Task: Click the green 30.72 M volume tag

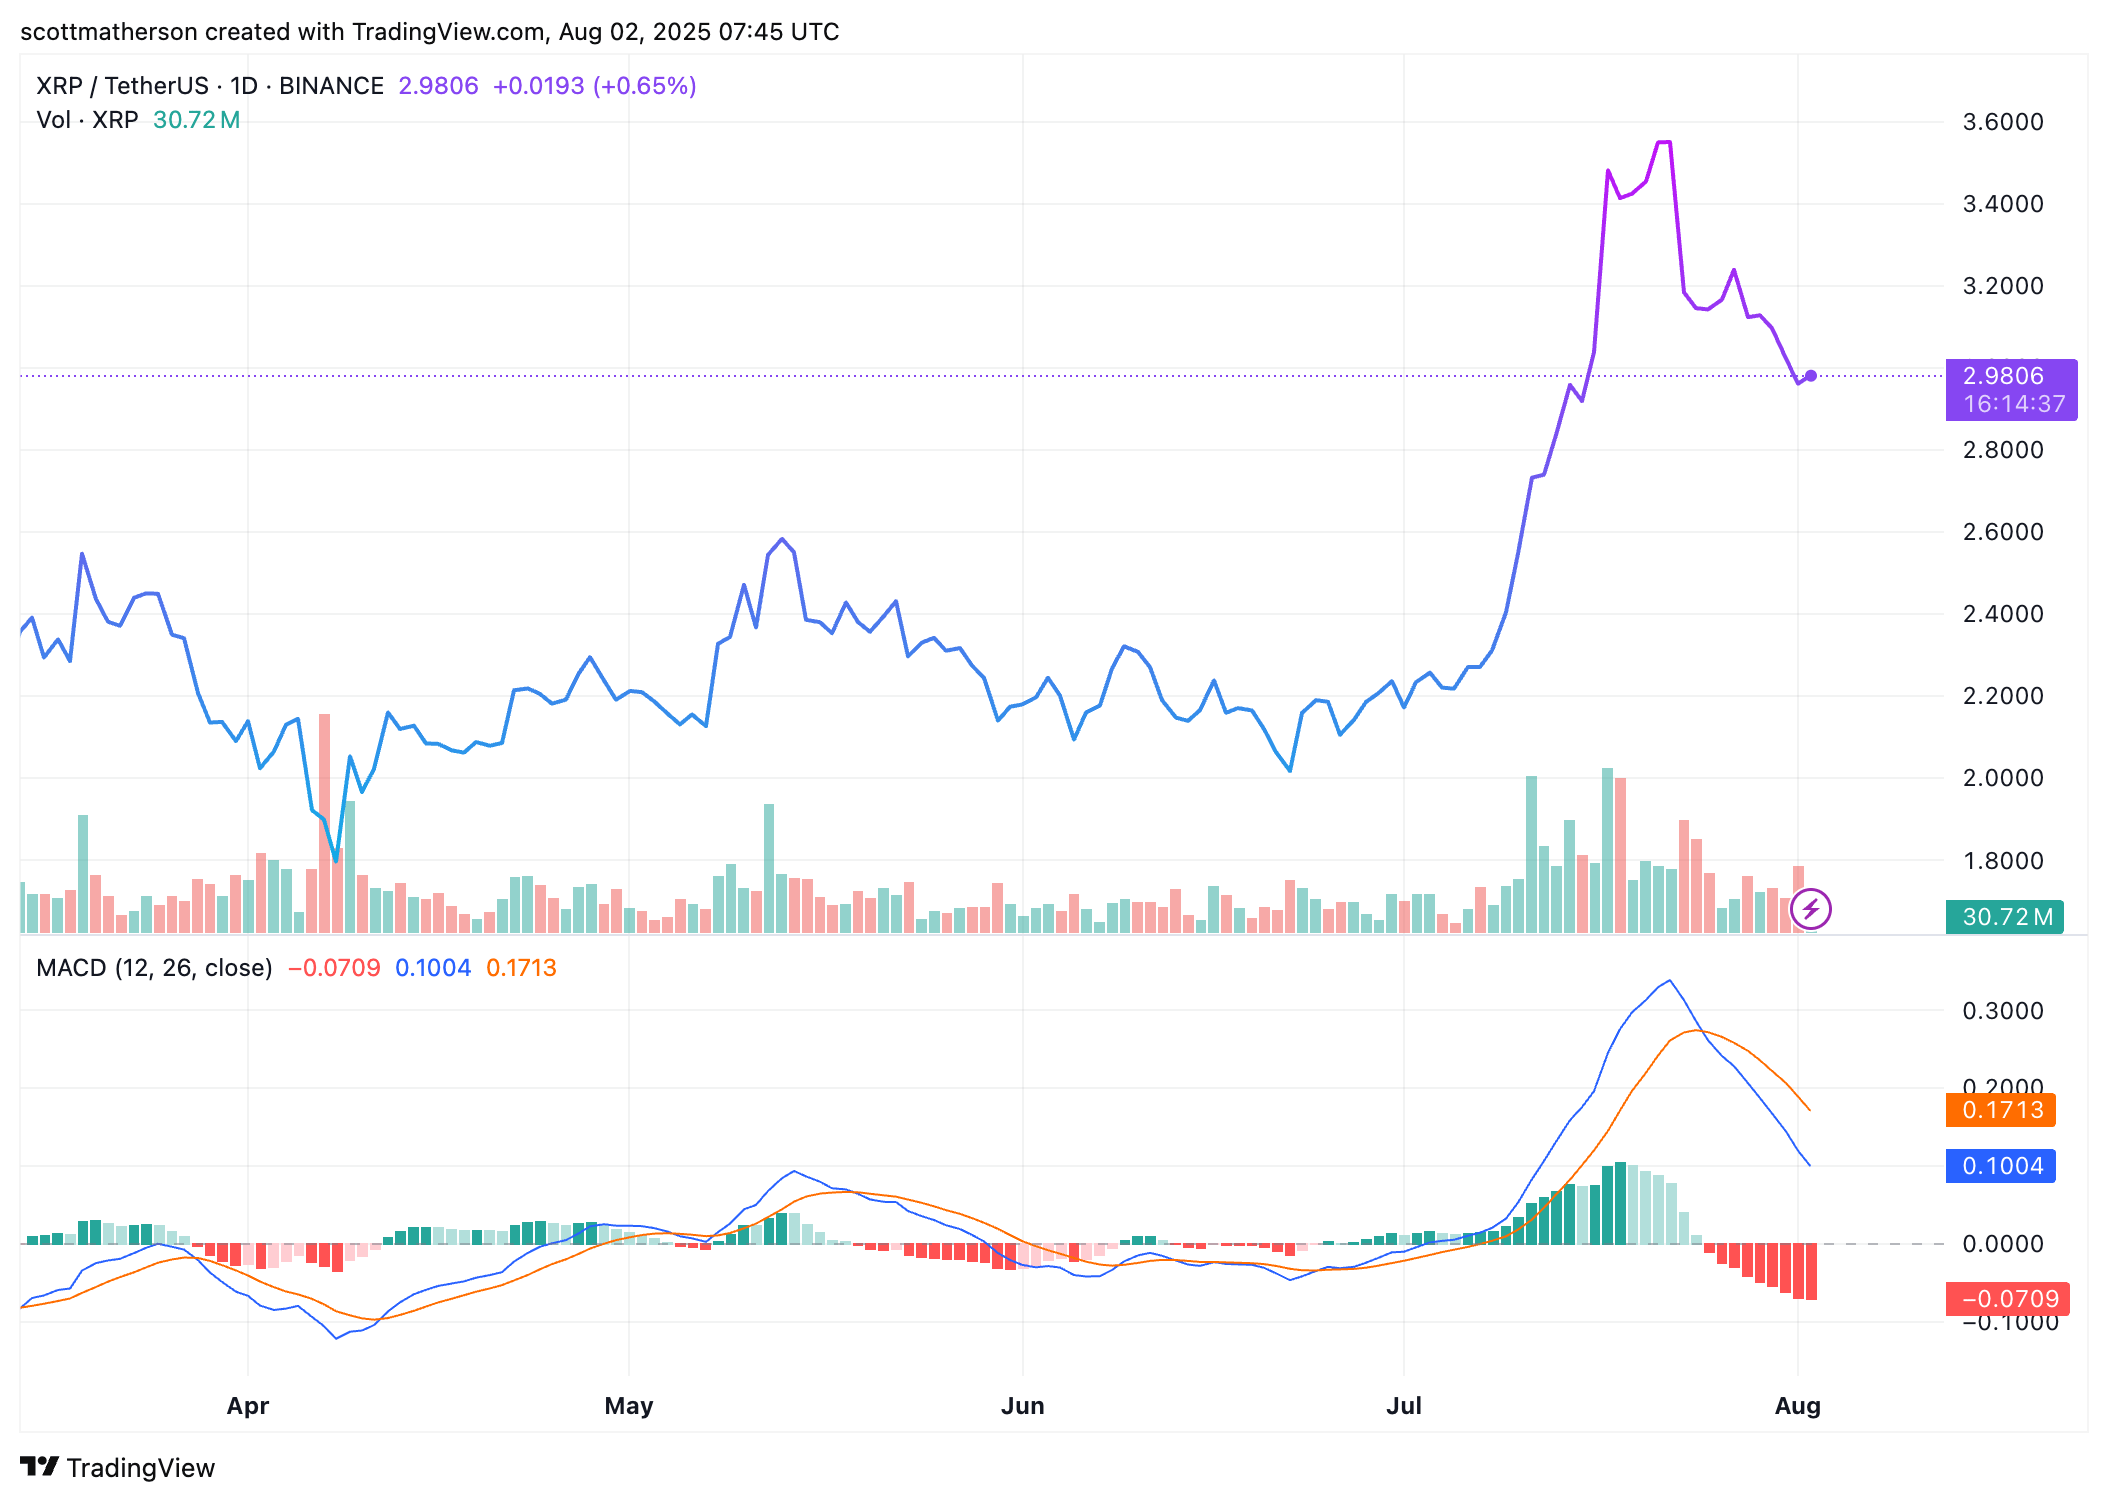Action: [x=2004, y=916]
